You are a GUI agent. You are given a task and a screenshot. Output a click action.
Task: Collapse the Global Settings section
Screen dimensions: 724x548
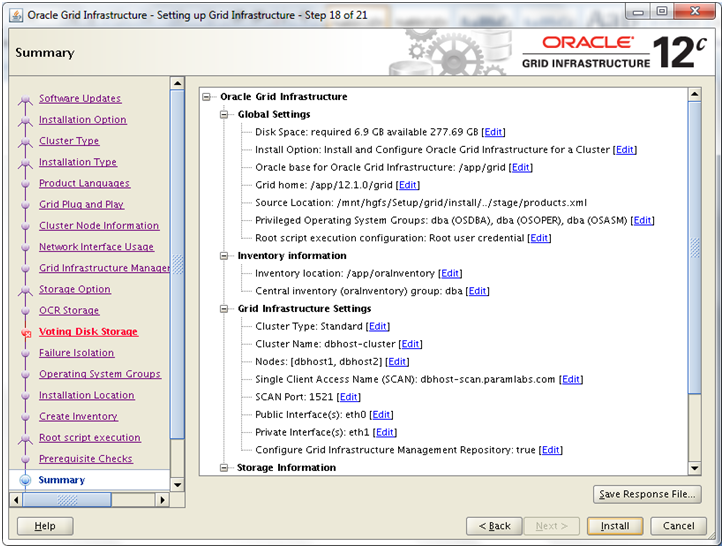point(224,114)
